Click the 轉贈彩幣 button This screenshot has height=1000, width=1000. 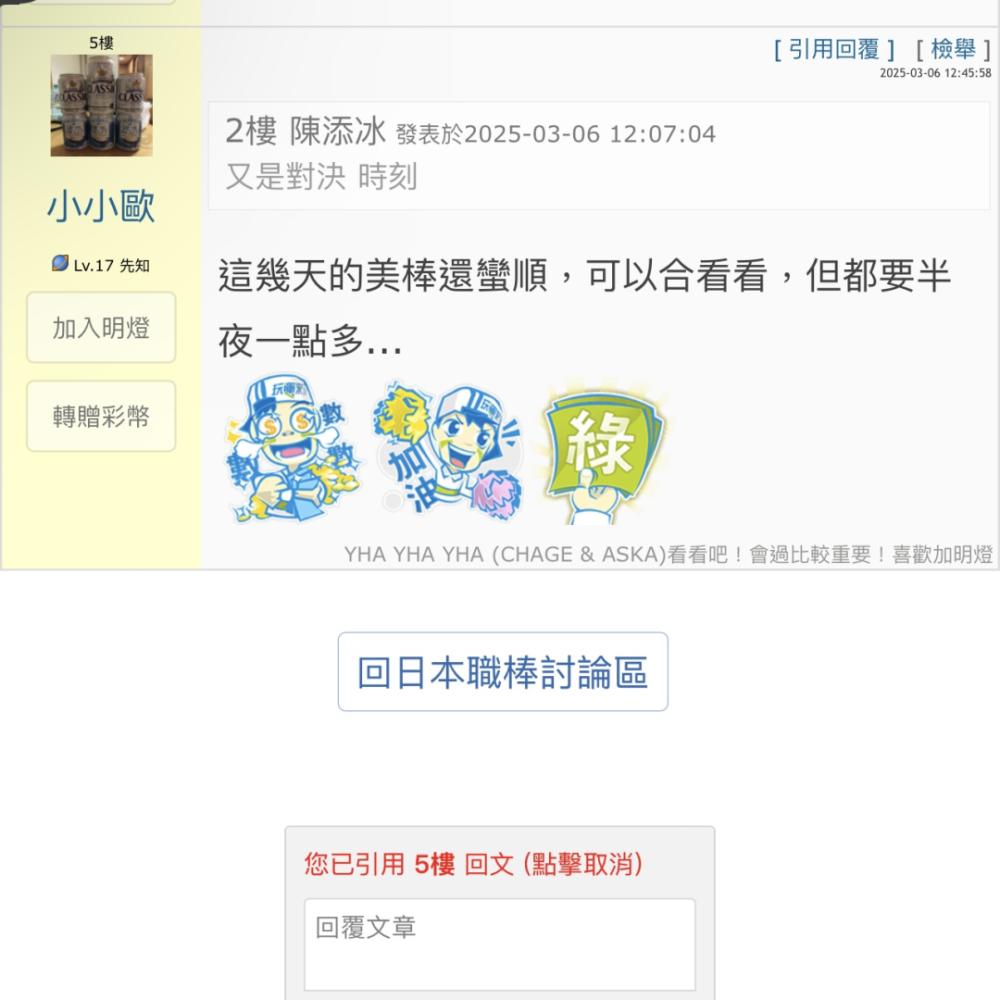[x=101, y=416]
